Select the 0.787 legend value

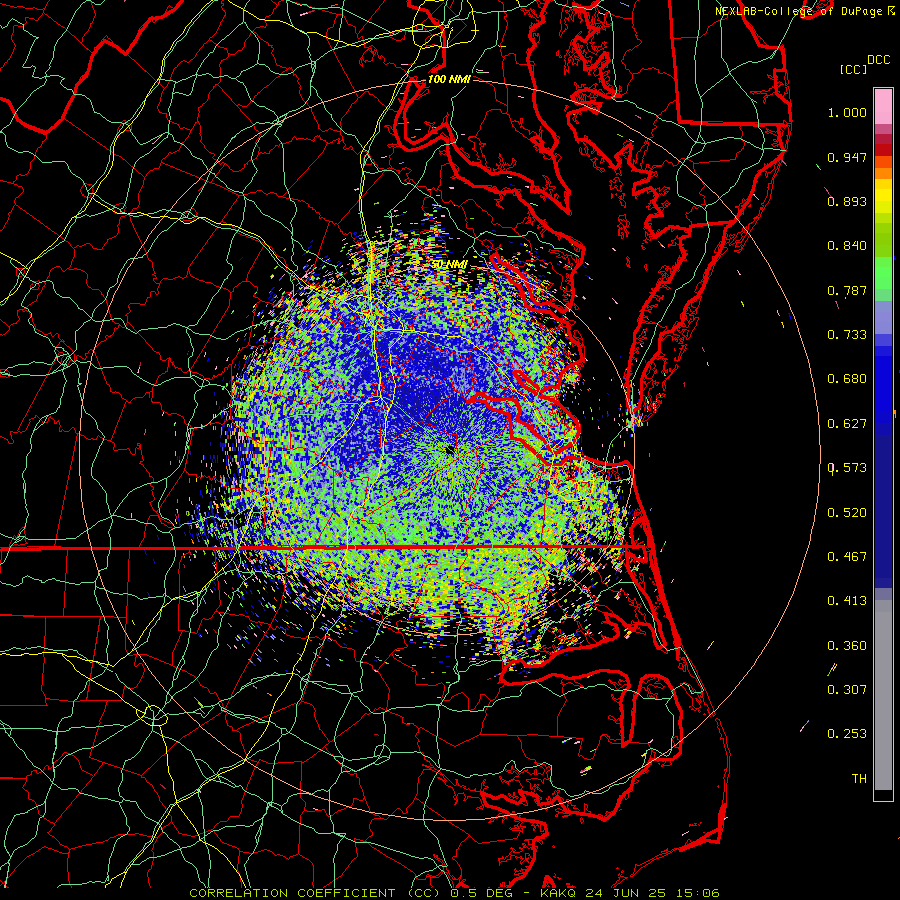point(847,290)
